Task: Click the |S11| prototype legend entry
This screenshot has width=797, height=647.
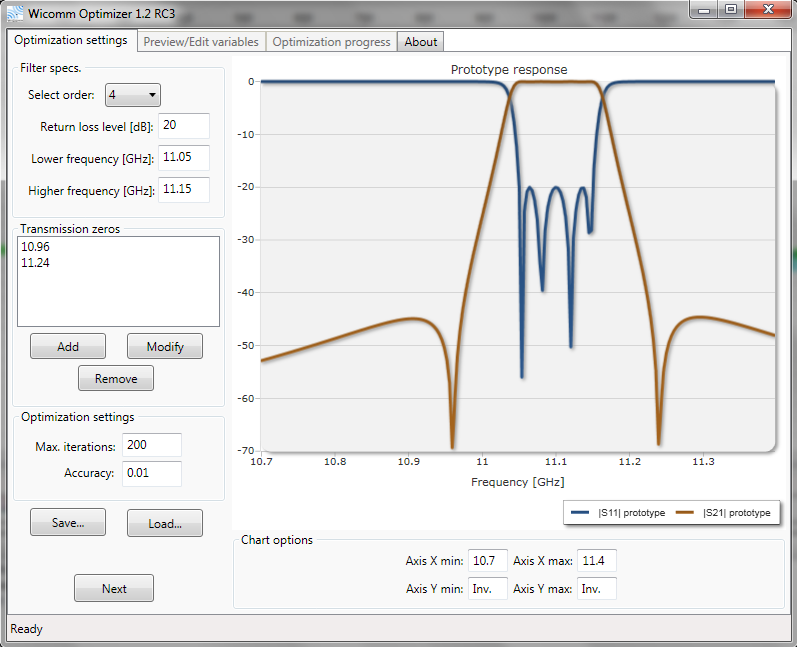Action: 618,513
